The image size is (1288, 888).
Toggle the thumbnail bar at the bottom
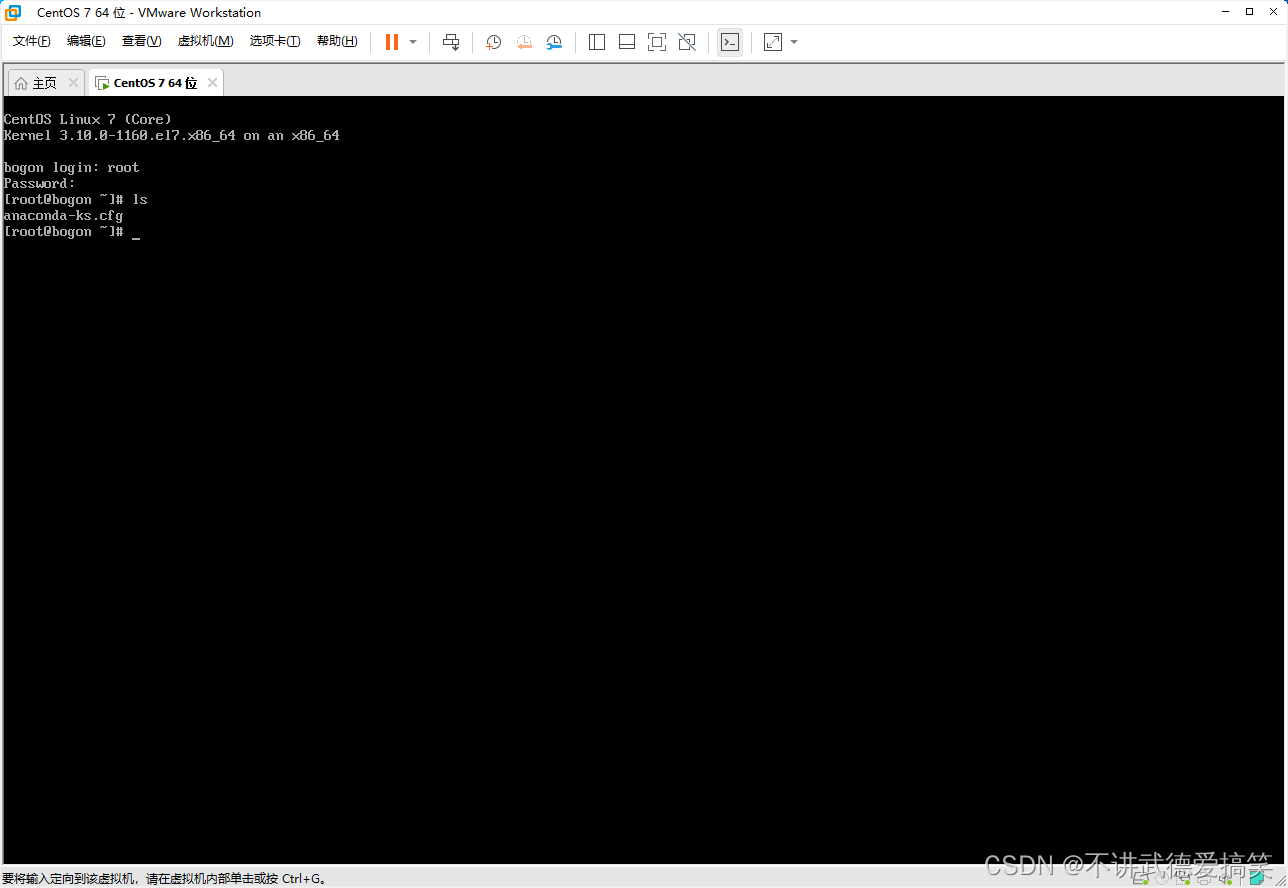(627, 42)
